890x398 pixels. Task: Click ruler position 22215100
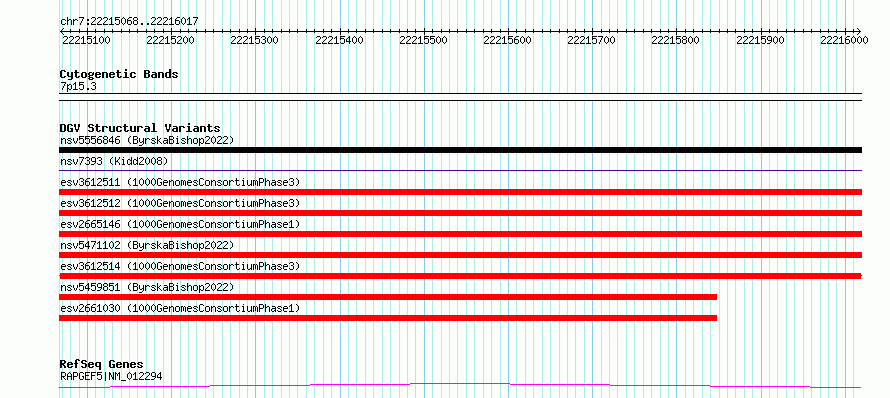coord(86,40)
